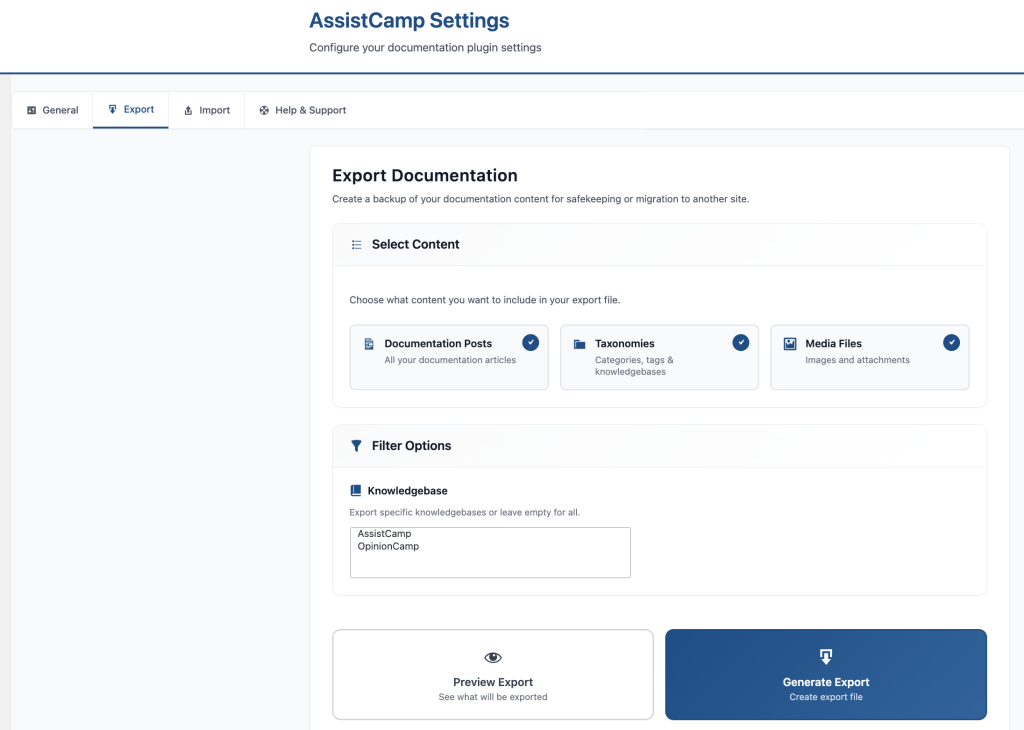Click the Preview Export button

(x=492, y=674)
